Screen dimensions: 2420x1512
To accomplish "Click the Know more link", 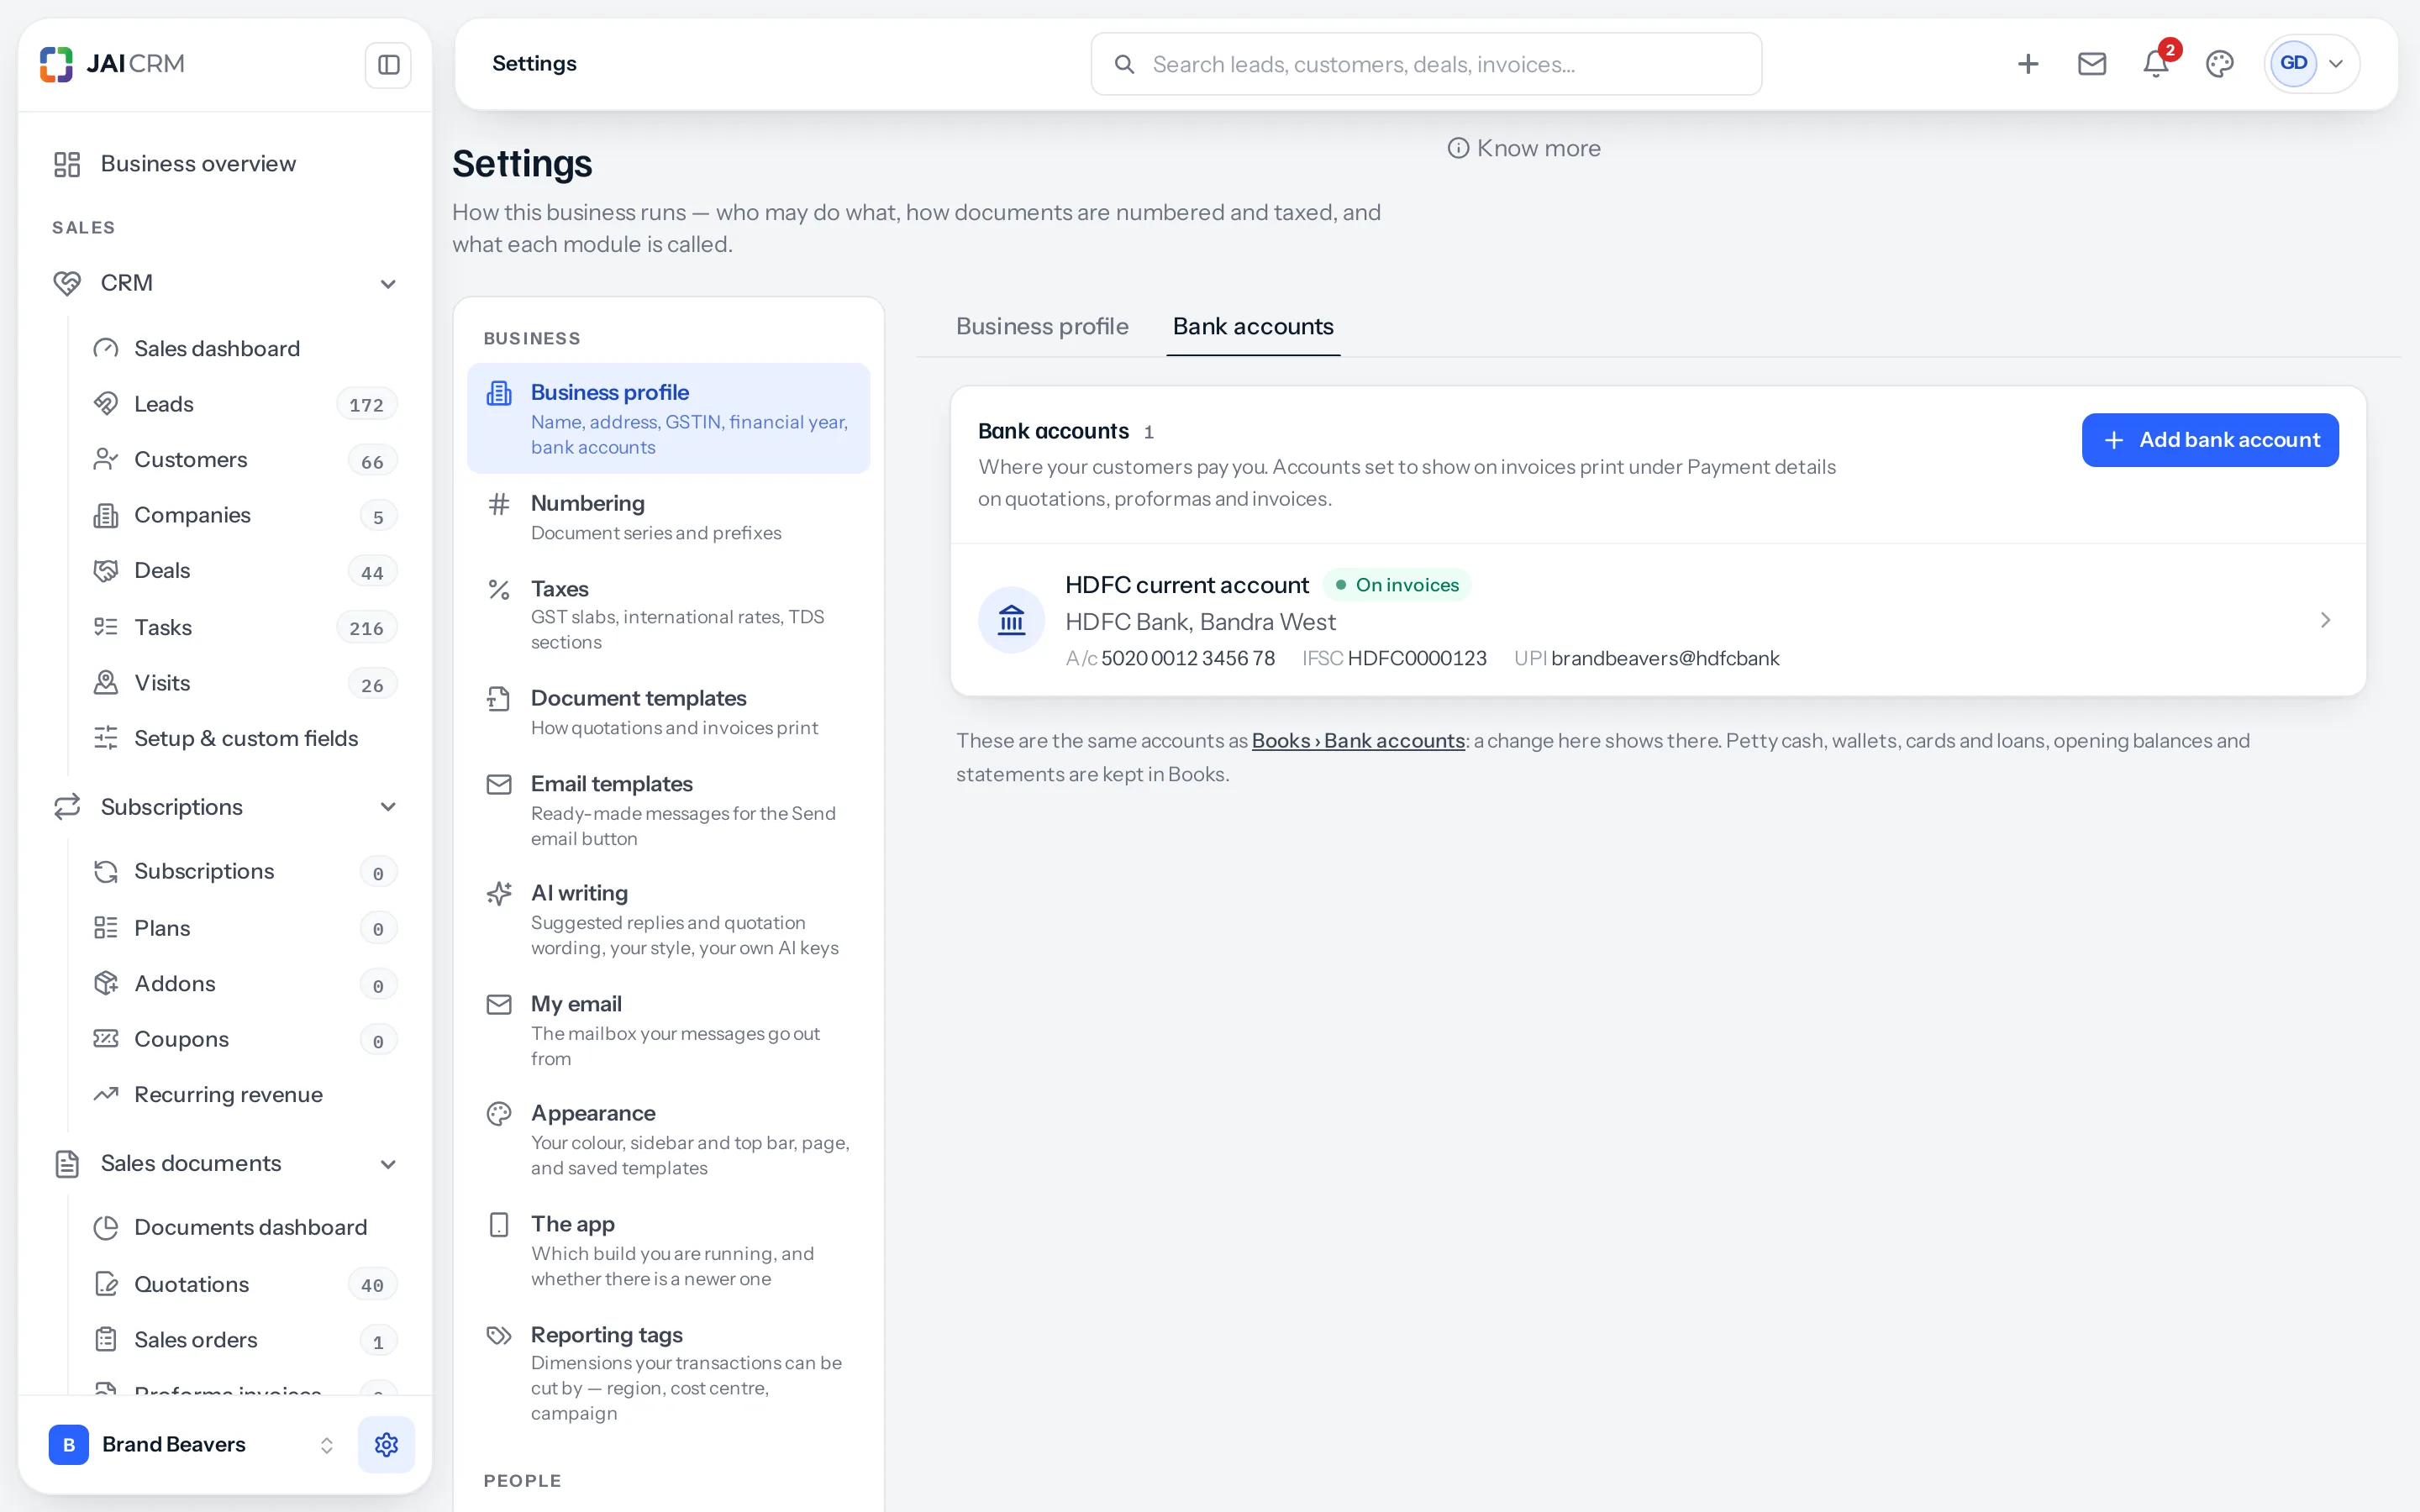I will (1524, 148).
